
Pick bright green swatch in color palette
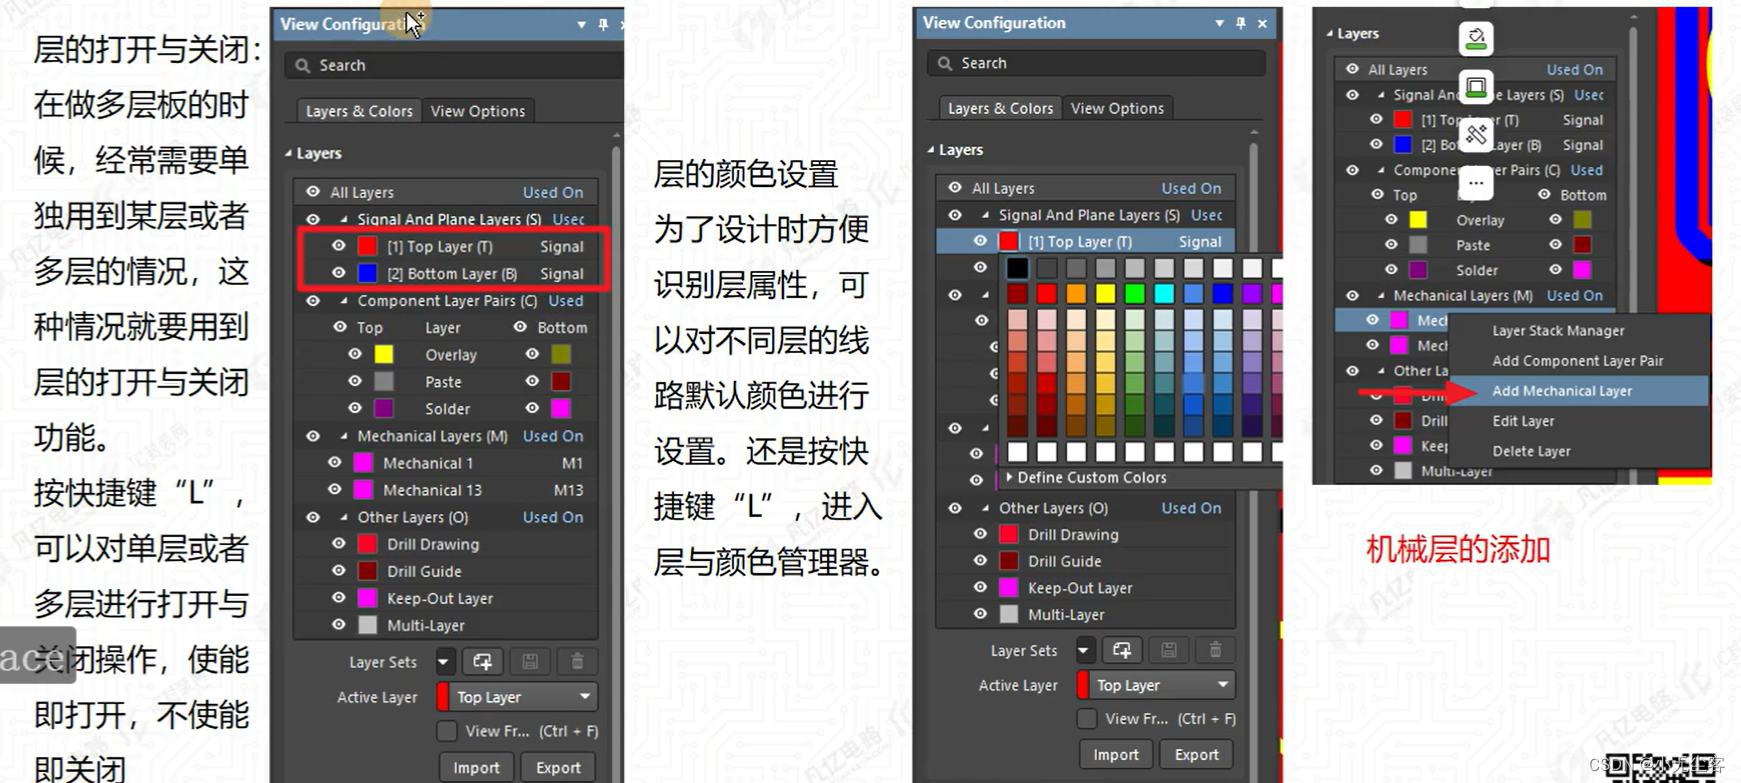click(1134, 294)
